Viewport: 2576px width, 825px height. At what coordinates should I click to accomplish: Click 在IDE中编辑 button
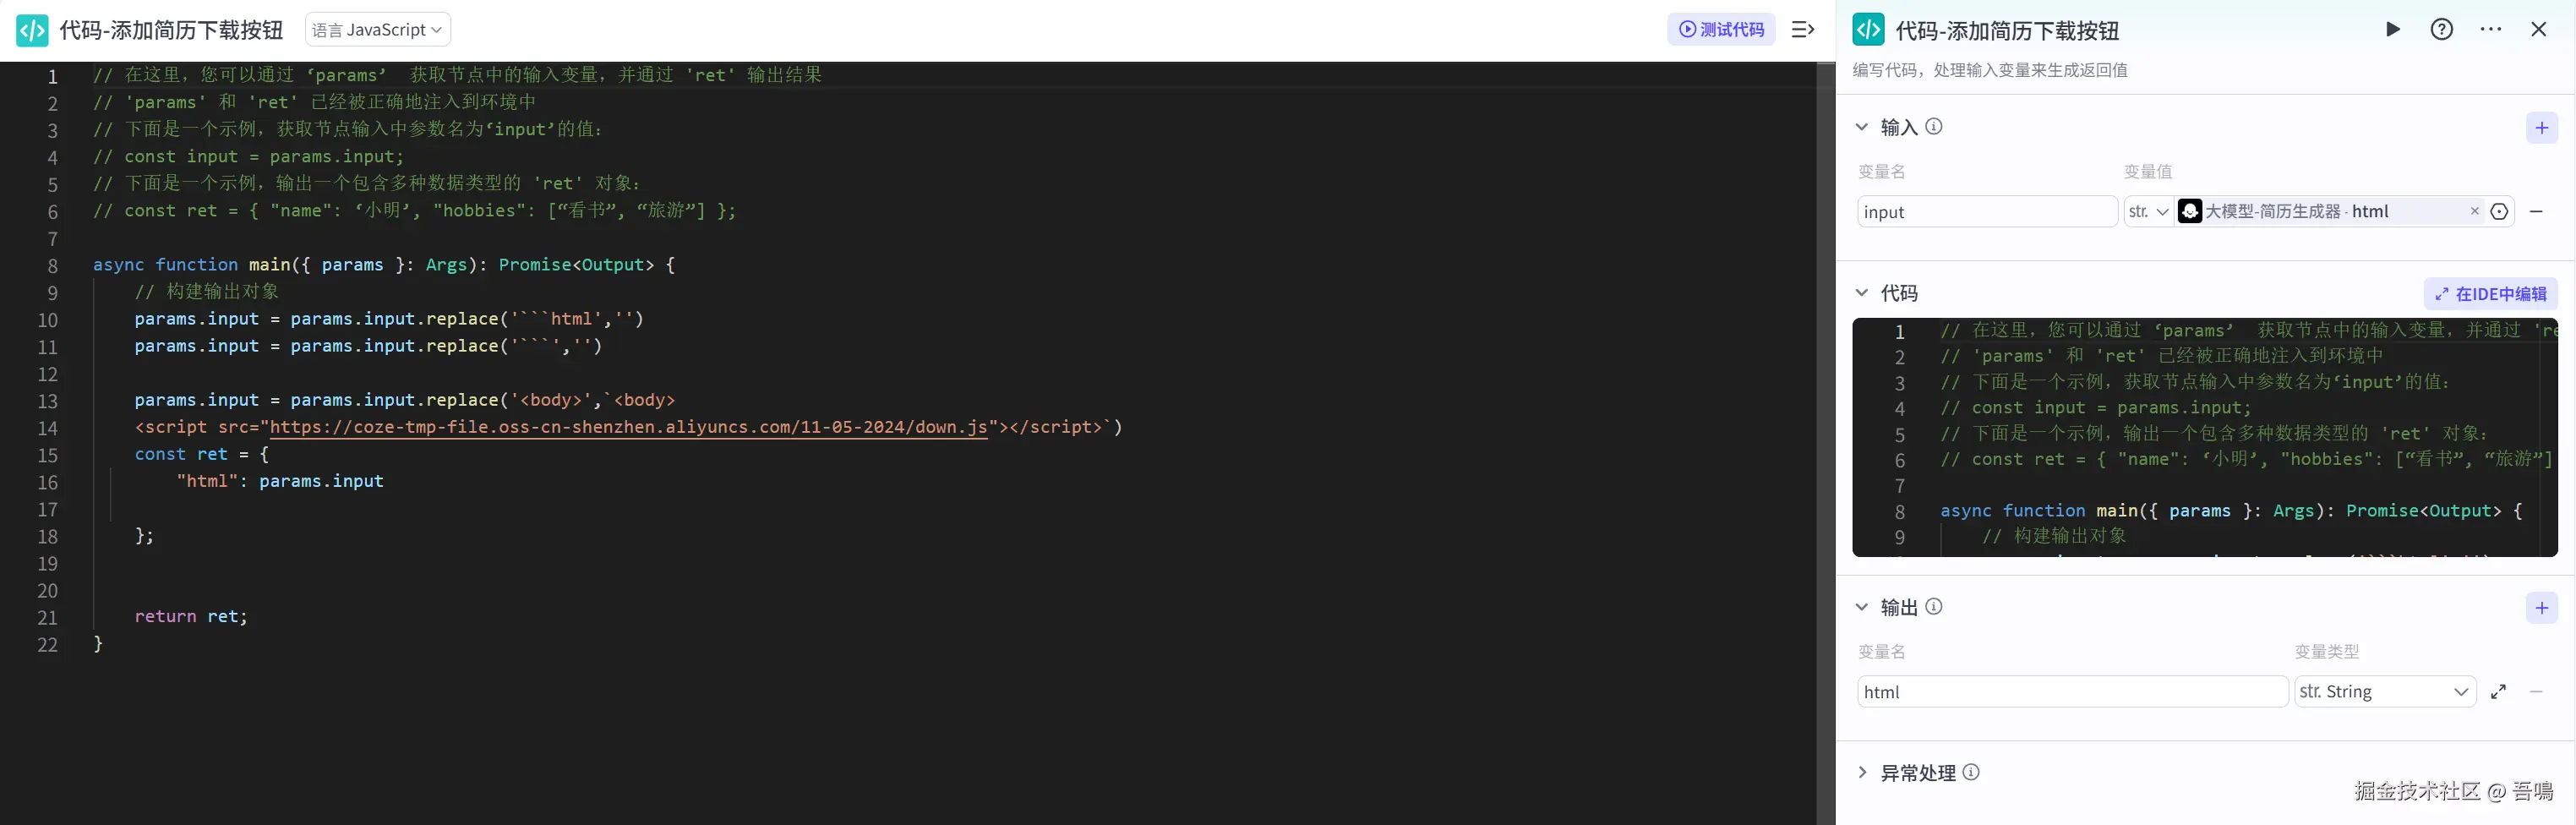[2490, 294]
